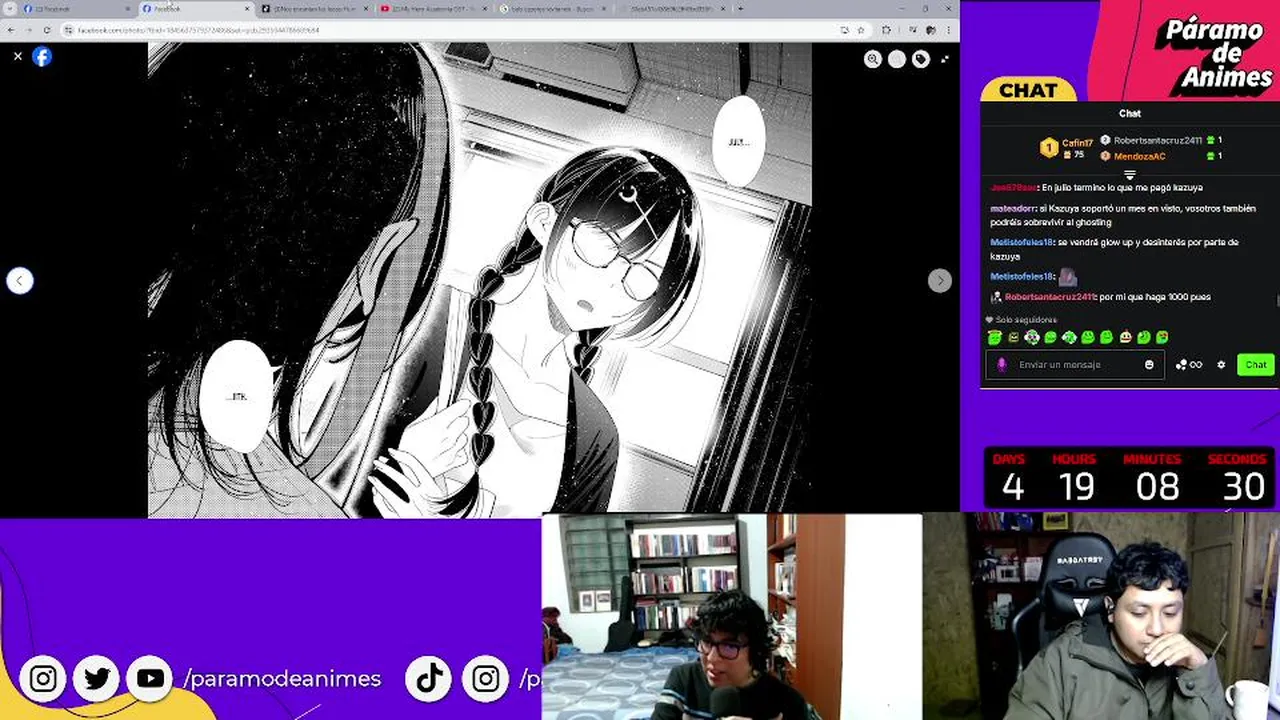
Task: Click the Solo seguidores heart label
Action: 1021,320
